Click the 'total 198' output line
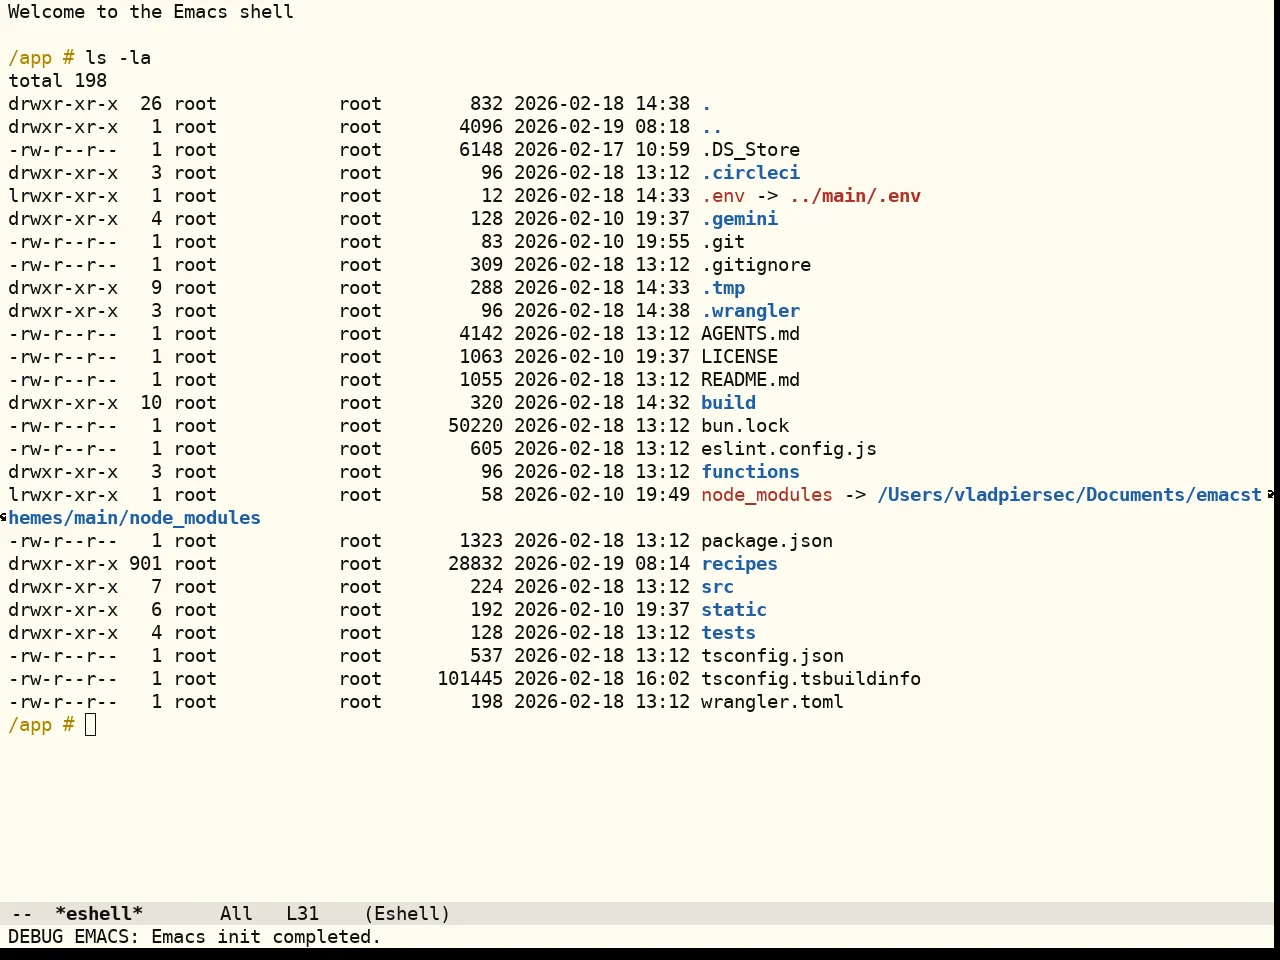This screenshot has height=960, width=1280. click(x=58, y=81)
